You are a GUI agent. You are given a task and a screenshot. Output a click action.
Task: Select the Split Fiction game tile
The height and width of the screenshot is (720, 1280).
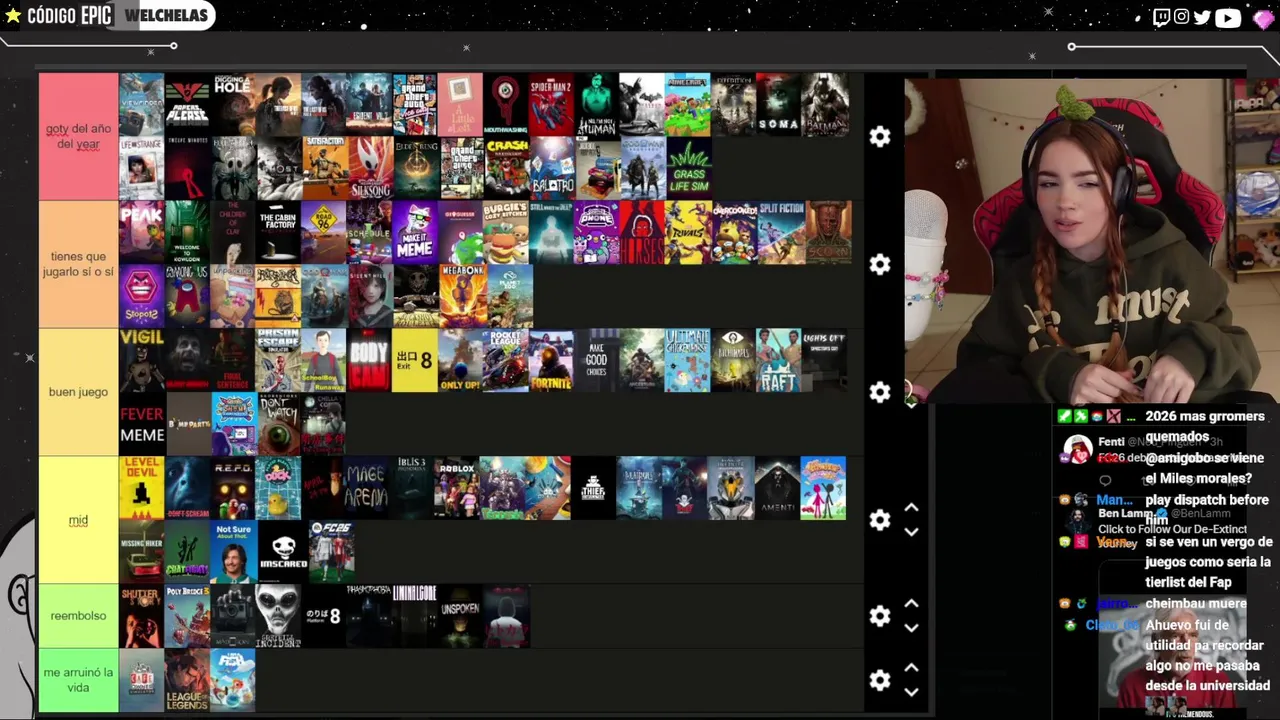click(x=782, y=232)
